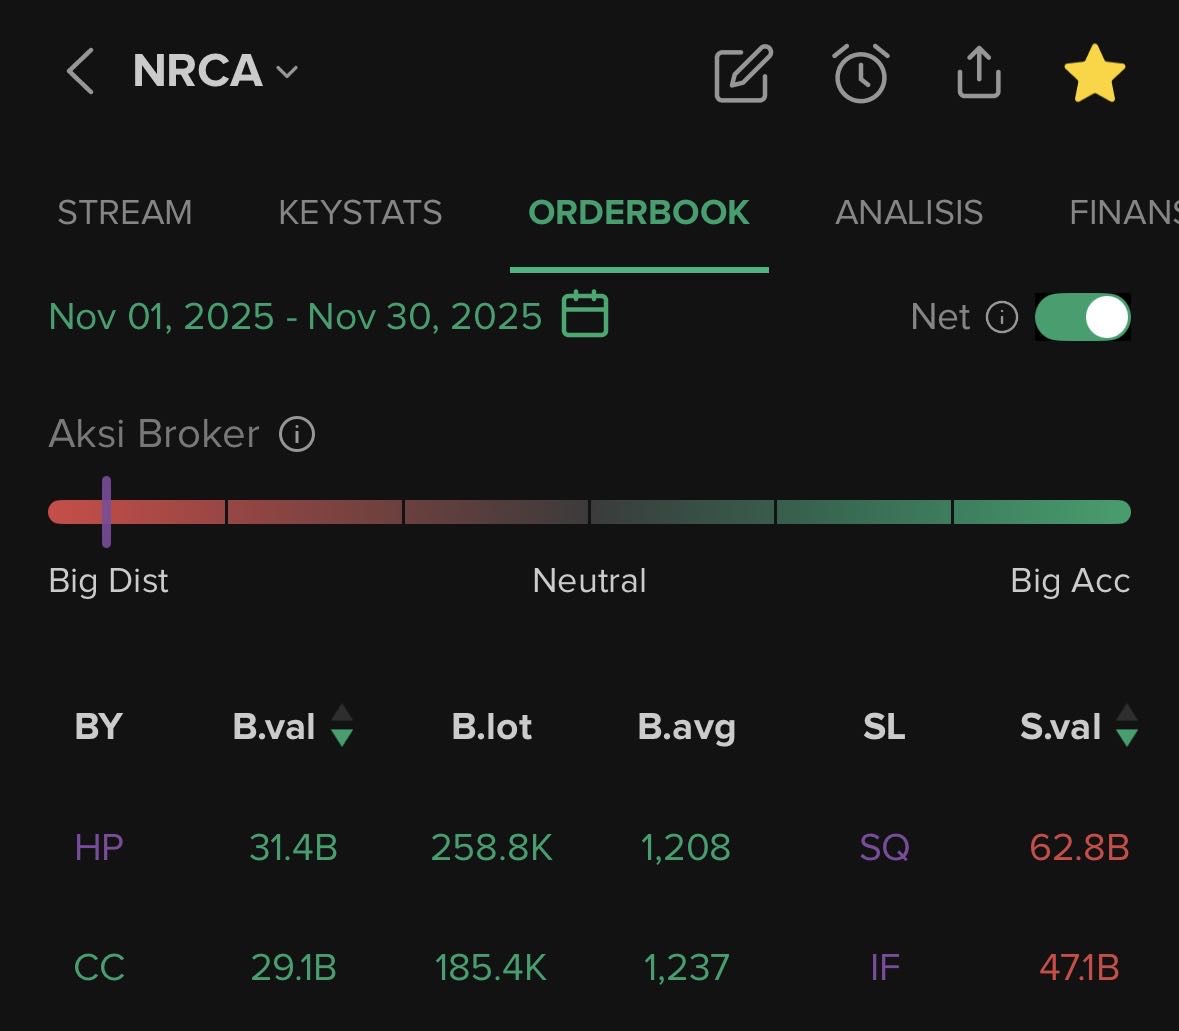Toggle the yellow star watchlist icon
1179x1031 pixels.
pos(1094,73)
